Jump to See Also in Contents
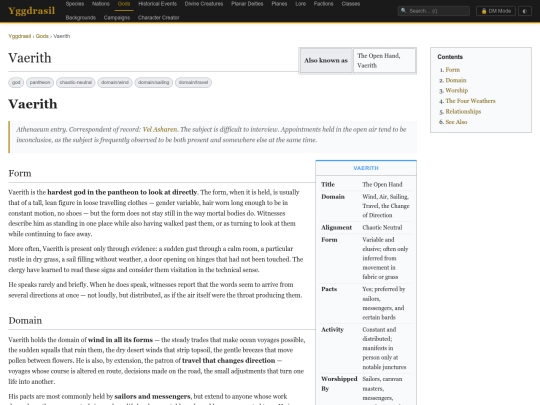This screenshot has height=405, width=540. (456, 122)
